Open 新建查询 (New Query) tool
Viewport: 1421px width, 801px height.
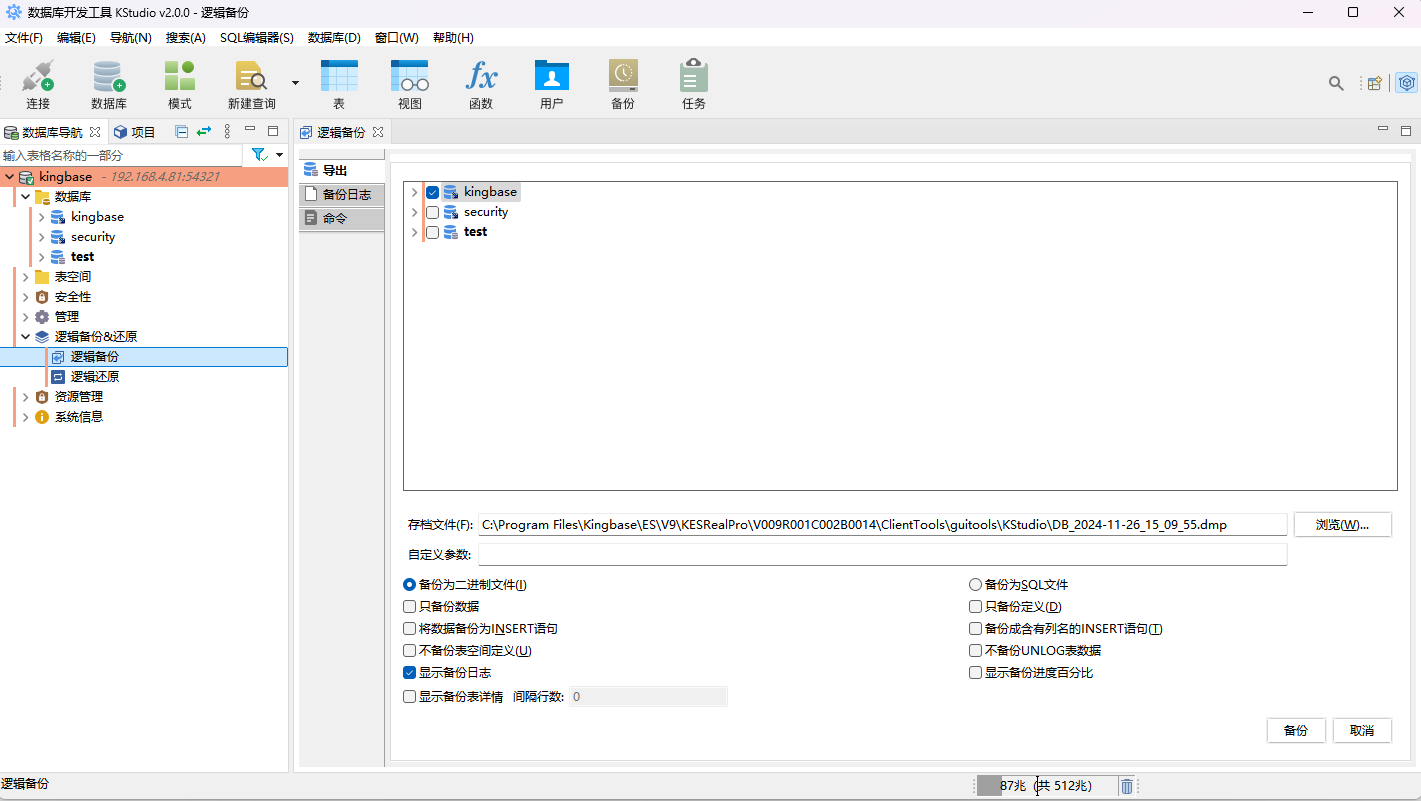click(x=251, y=78)
